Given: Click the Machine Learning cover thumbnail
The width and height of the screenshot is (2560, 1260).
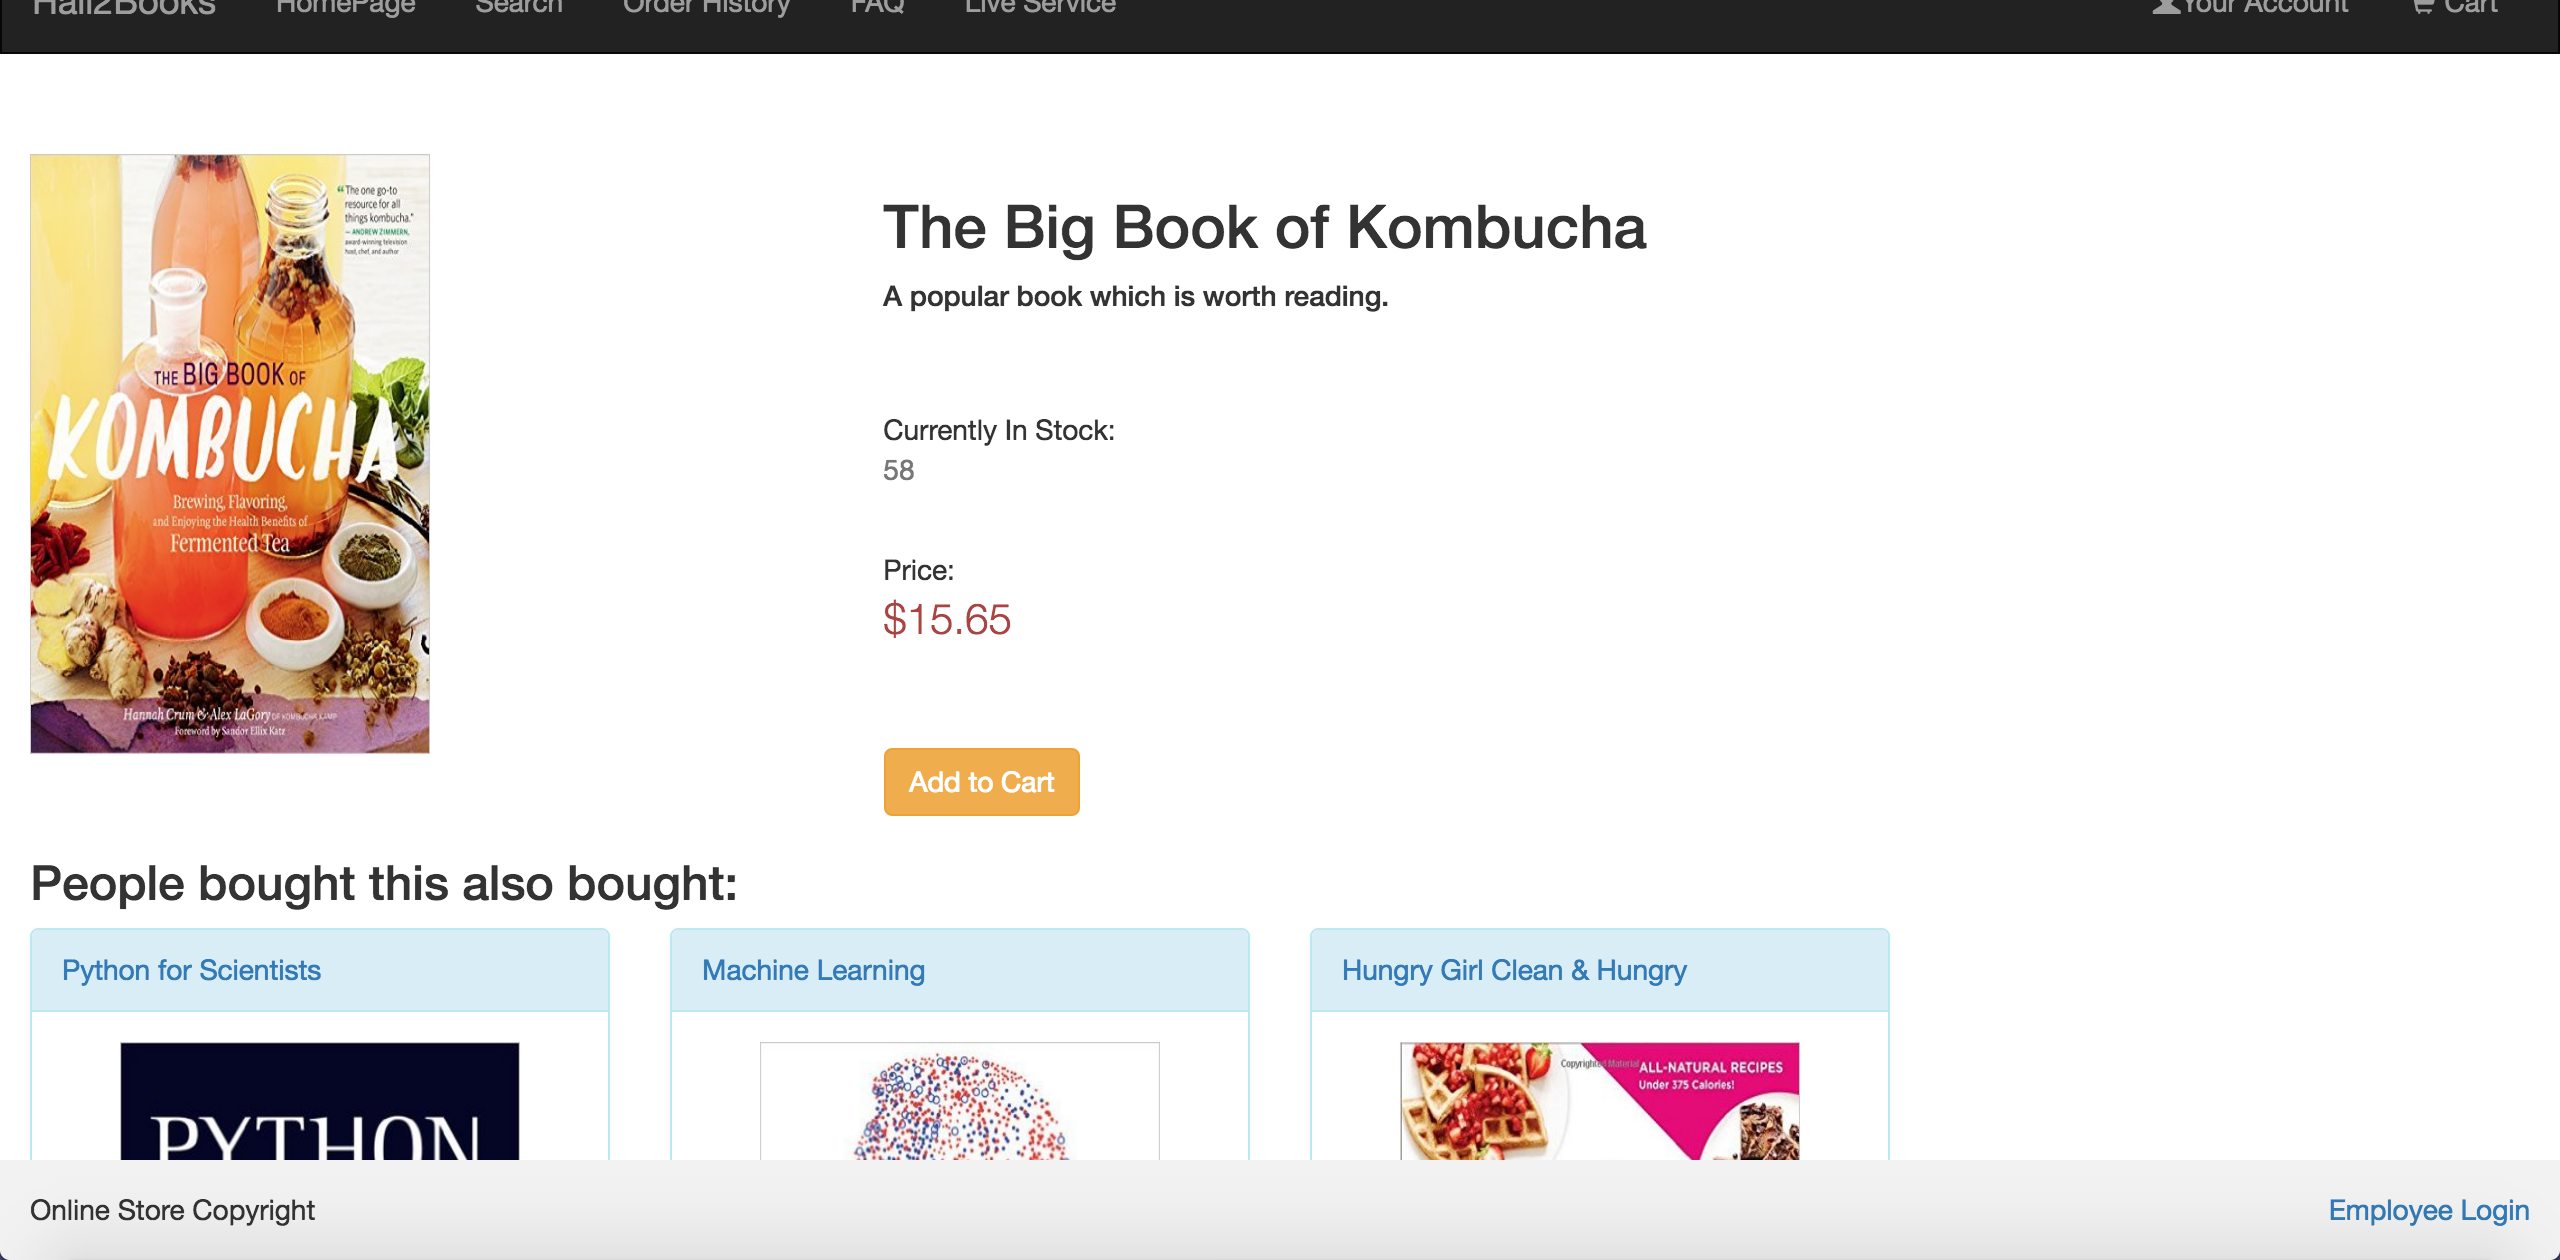Looking at the screenshot, I should tap(960, 1101).
